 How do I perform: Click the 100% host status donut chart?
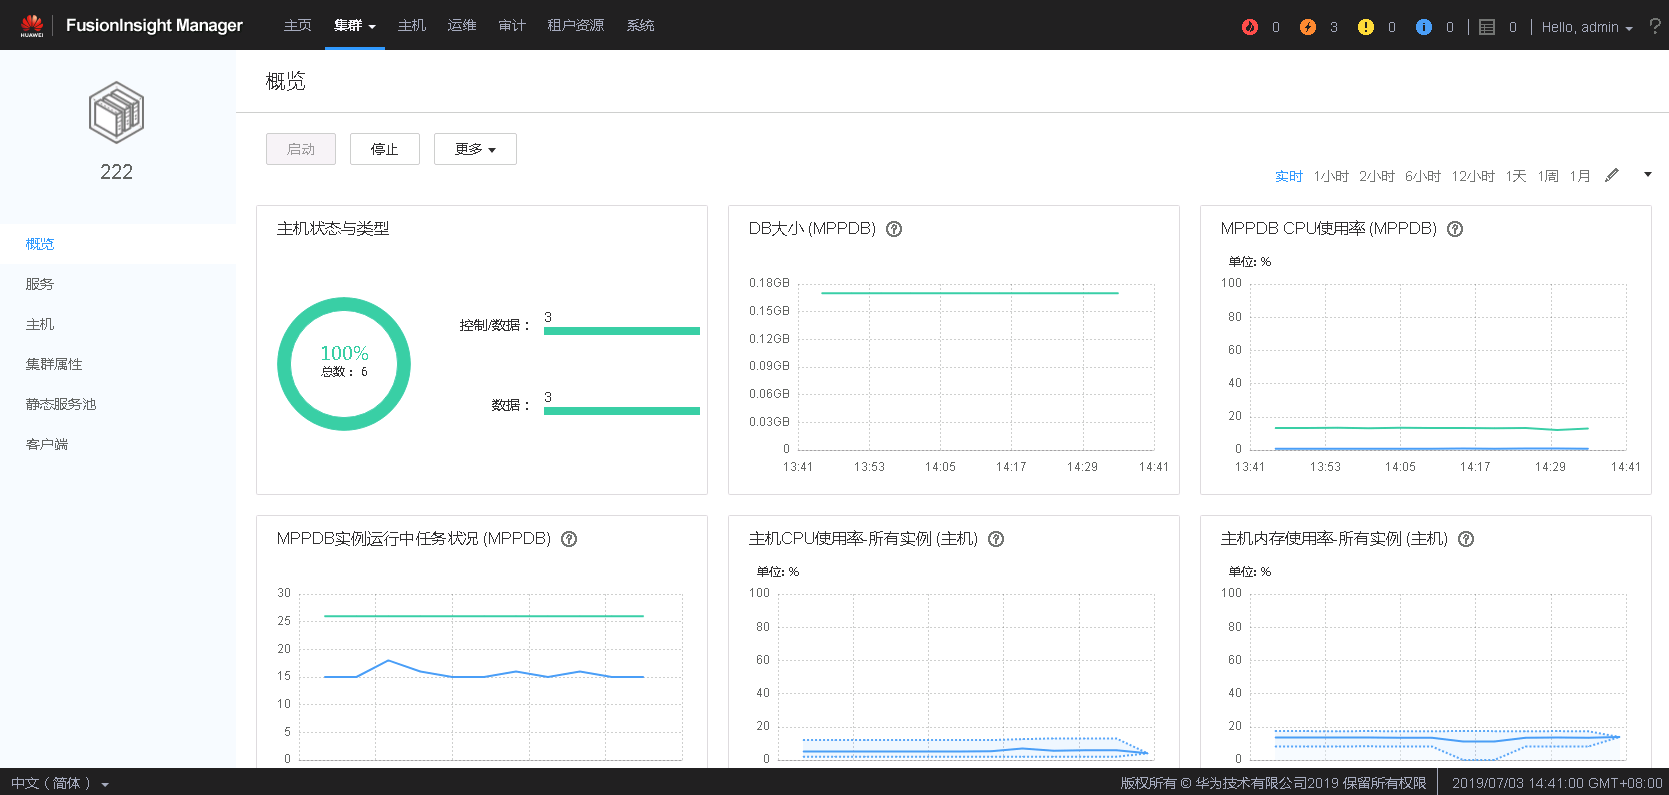coord(344,363)
